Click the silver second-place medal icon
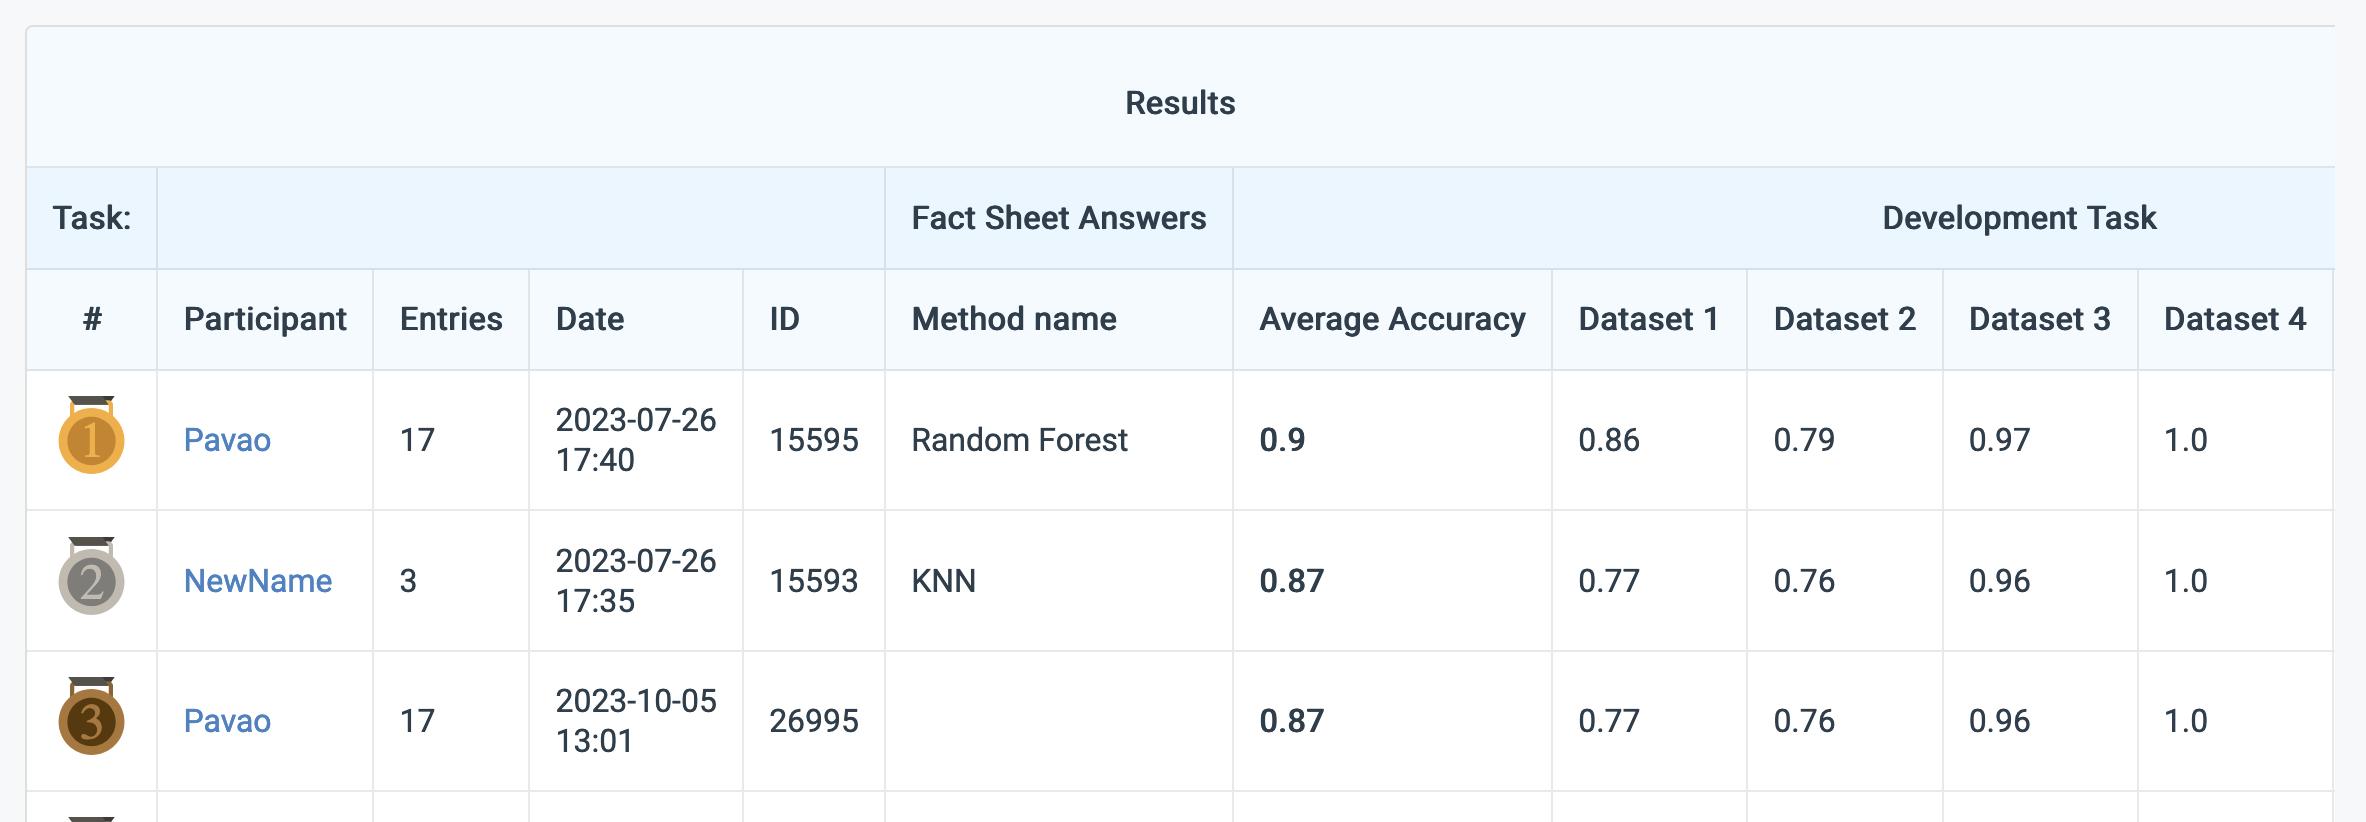Screen dimensions: 2366x822 point(91,577)
